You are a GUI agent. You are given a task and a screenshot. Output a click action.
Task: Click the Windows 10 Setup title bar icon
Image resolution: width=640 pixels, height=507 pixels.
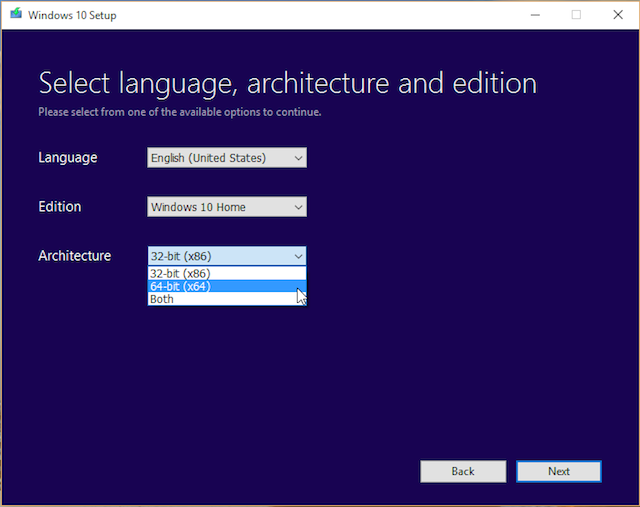(x=14, y=15)
